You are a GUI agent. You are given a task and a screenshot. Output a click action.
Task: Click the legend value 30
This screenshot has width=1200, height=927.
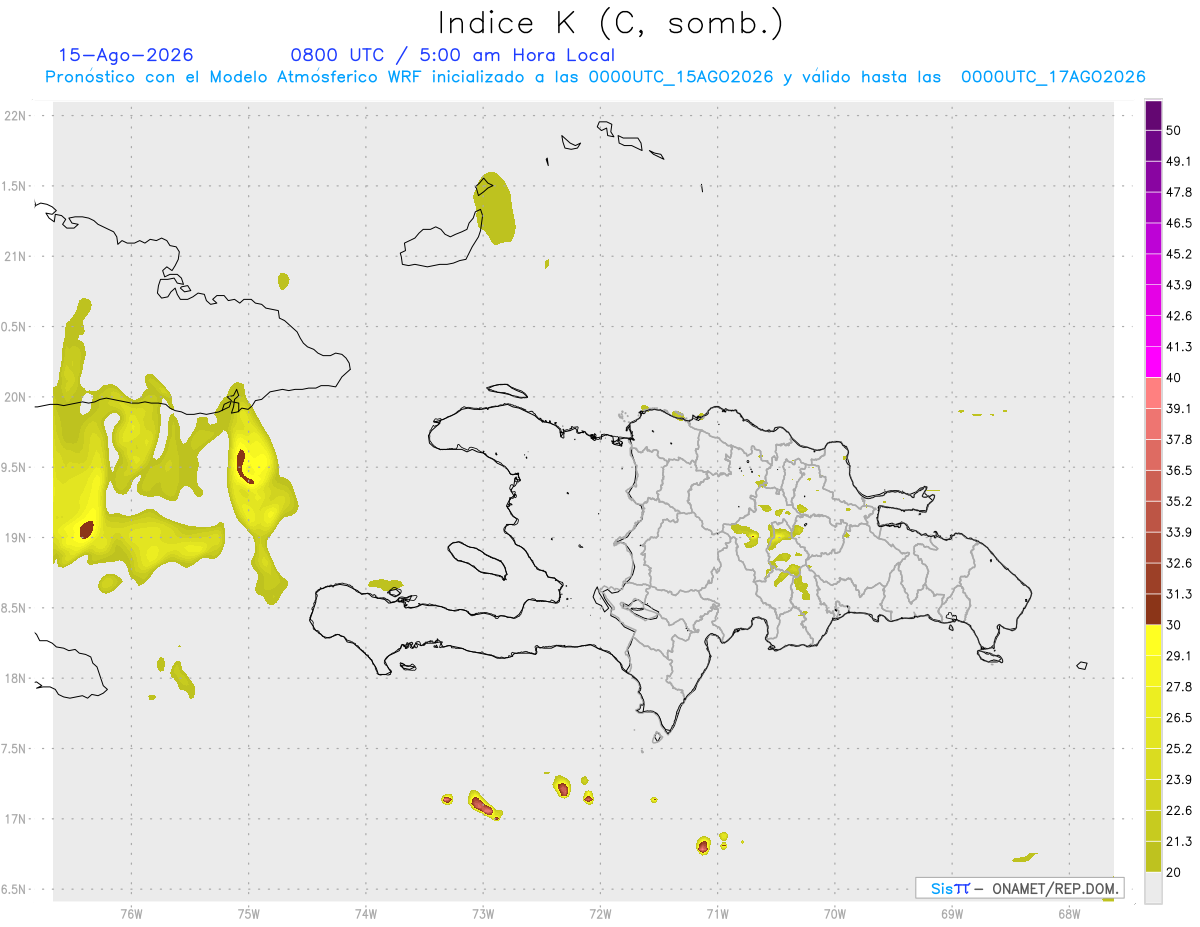coord(1174,625)
